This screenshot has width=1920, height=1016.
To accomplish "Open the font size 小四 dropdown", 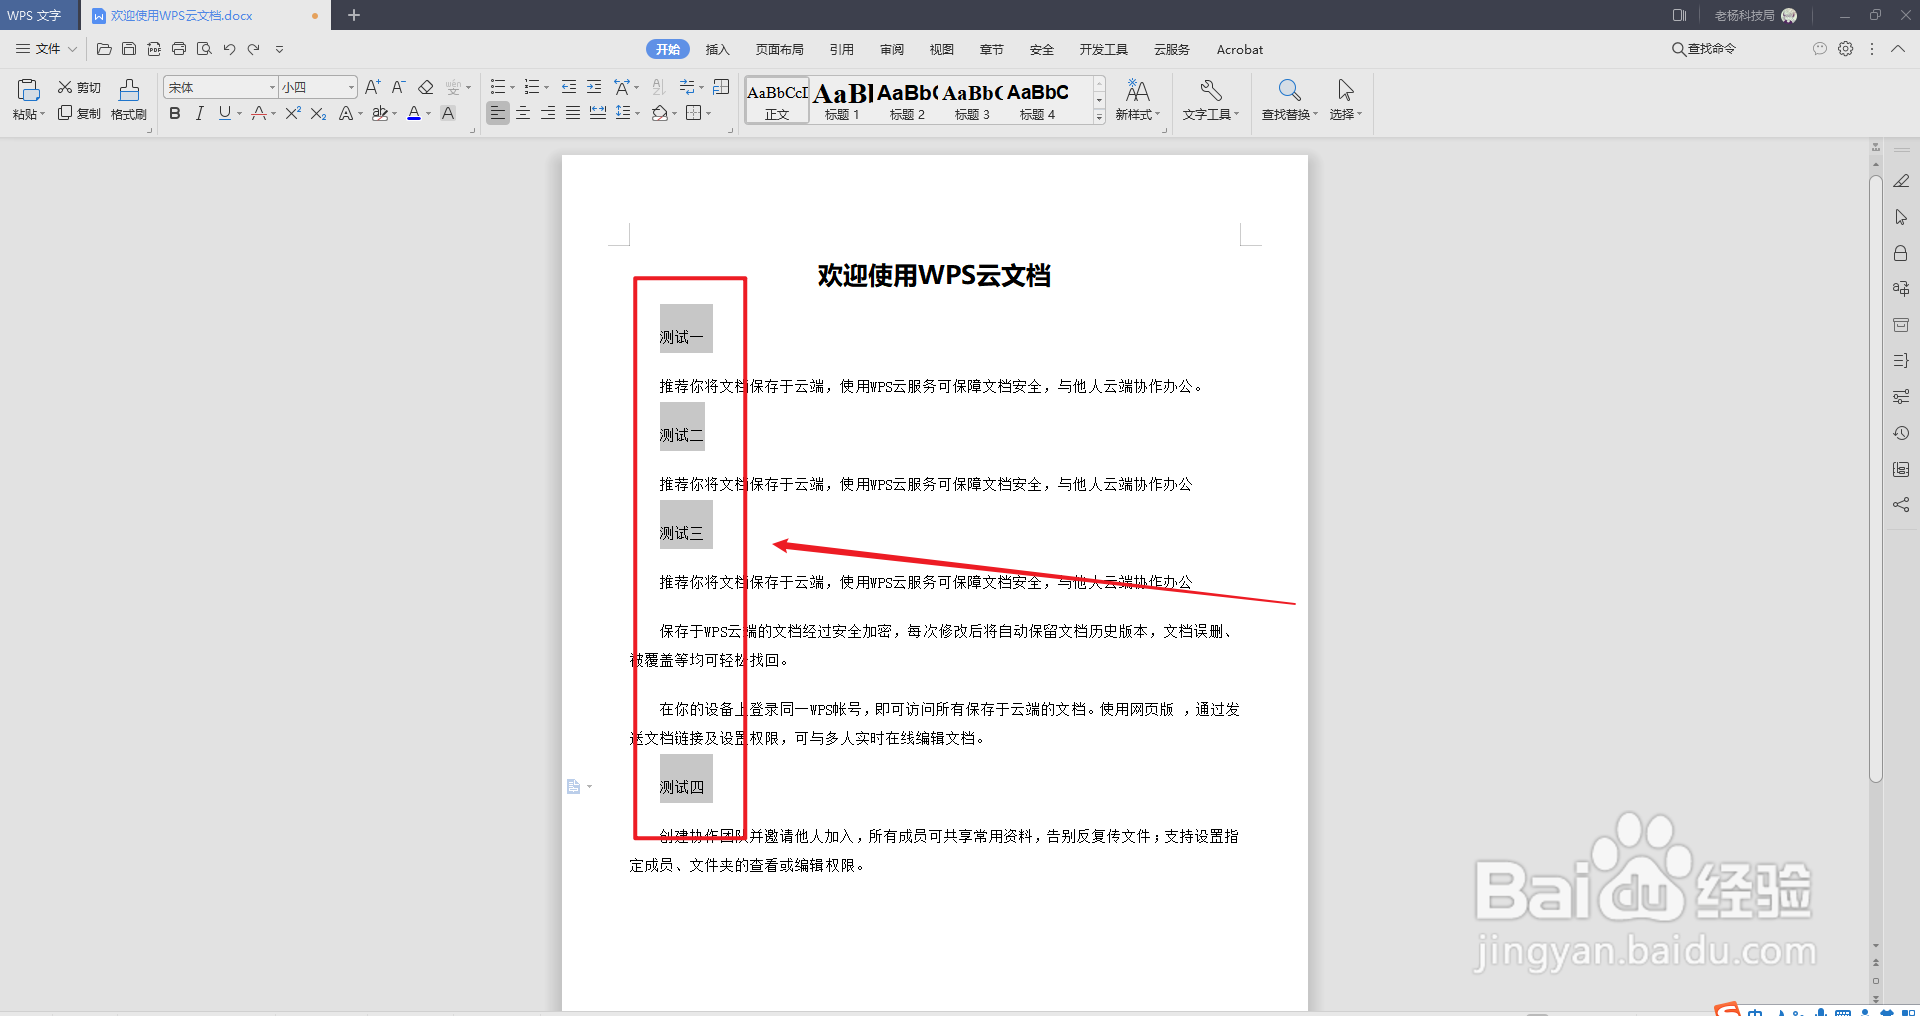I will click(x=351, y=88).
